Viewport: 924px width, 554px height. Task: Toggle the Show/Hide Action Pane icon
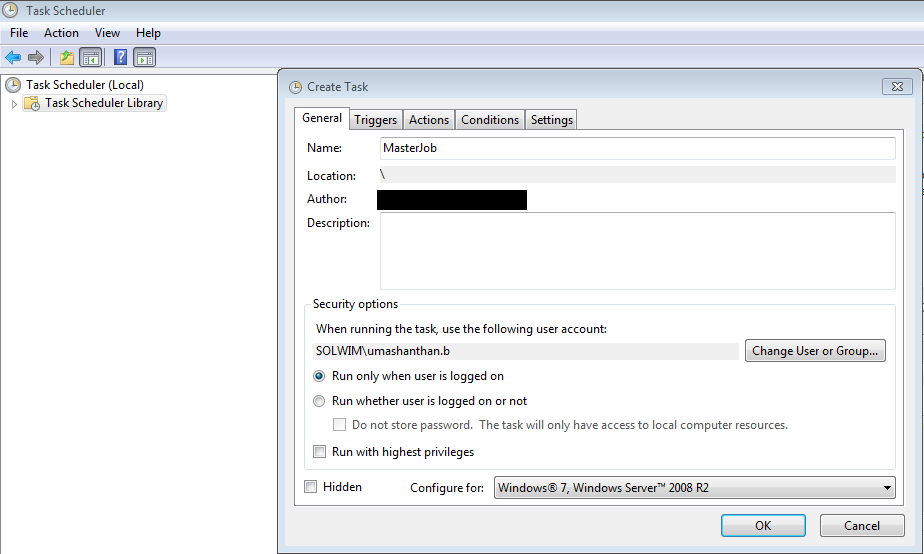click(144, 57)
